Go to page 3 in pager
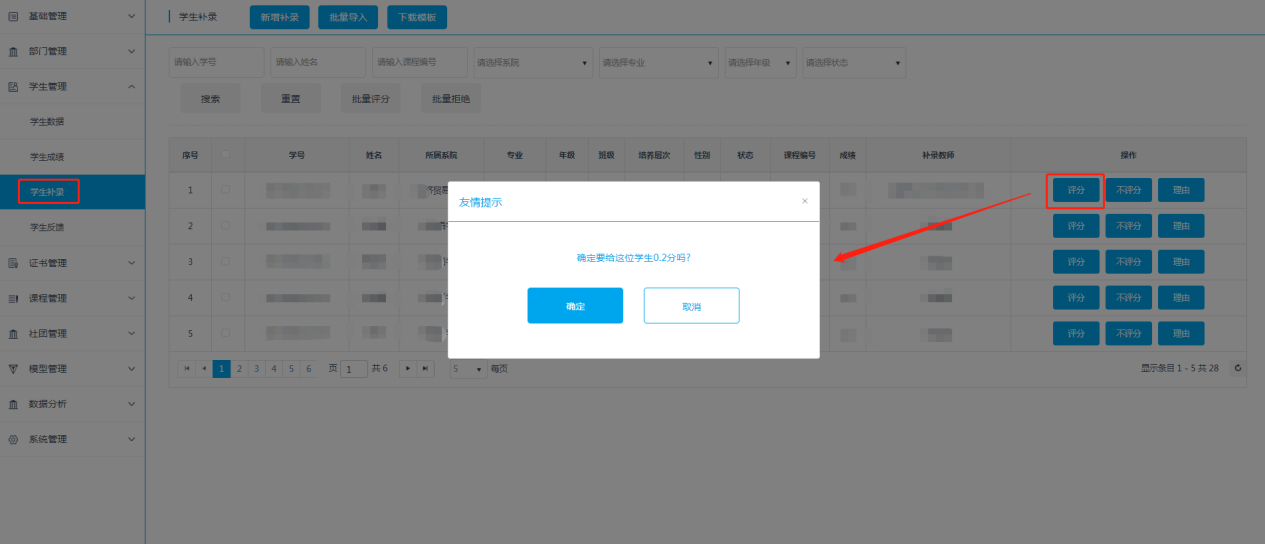 pos(257,369)
